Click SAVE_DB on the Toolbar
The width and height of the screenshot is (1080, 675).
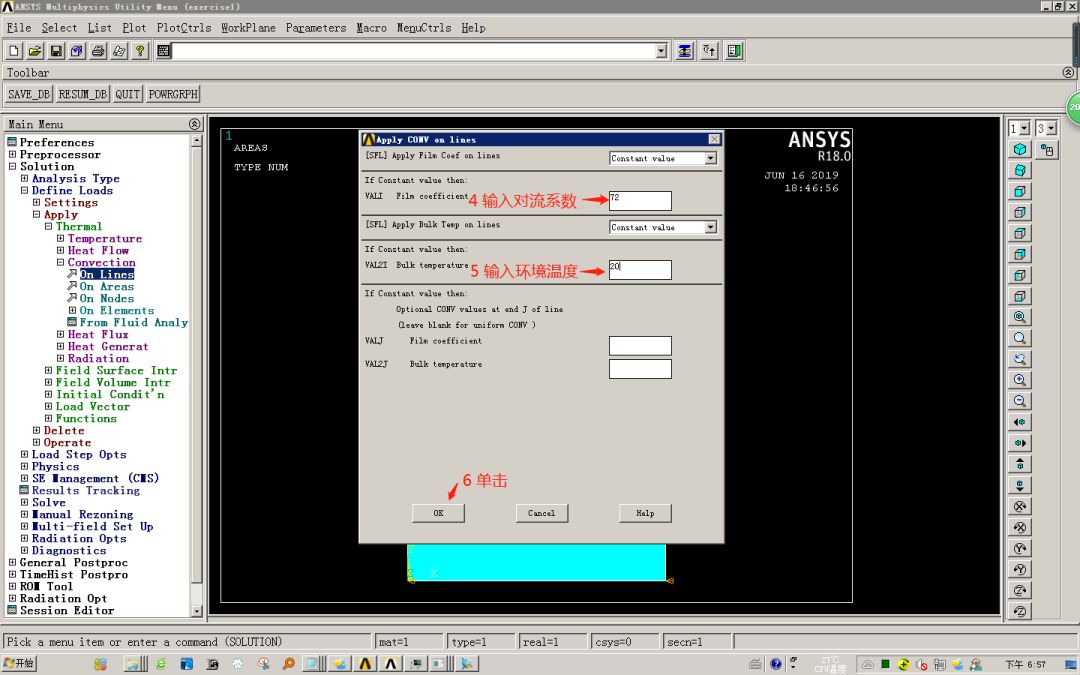click(28, 93)
